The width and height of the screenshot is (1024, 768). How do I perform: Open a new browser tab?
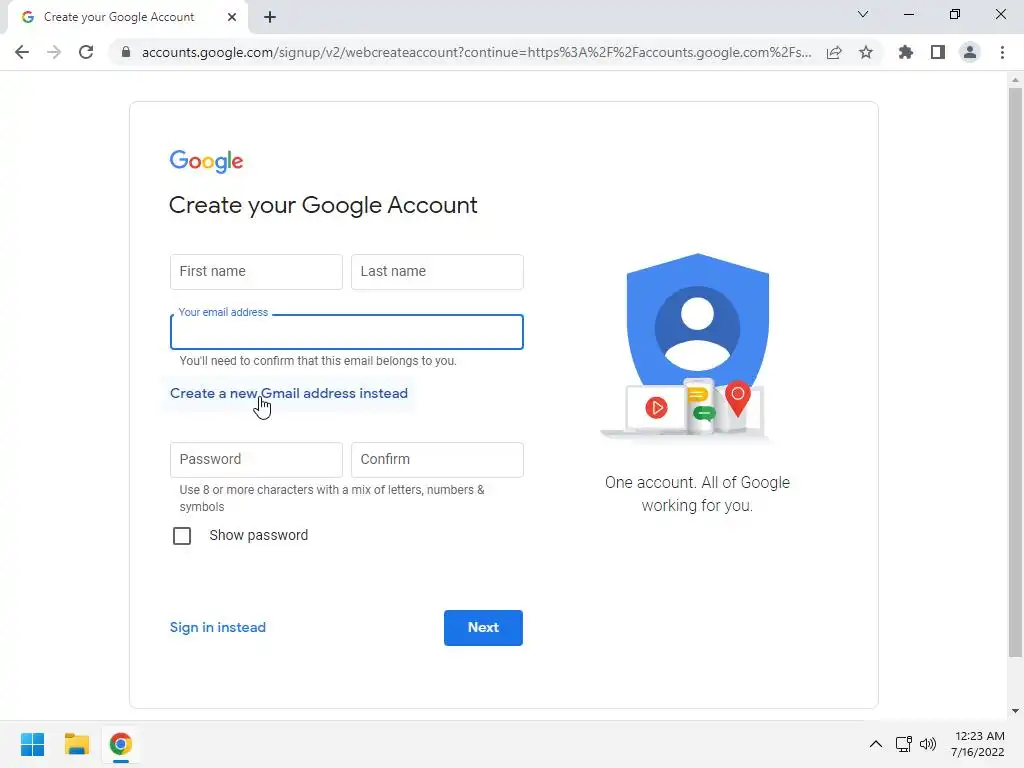(270, 17)
